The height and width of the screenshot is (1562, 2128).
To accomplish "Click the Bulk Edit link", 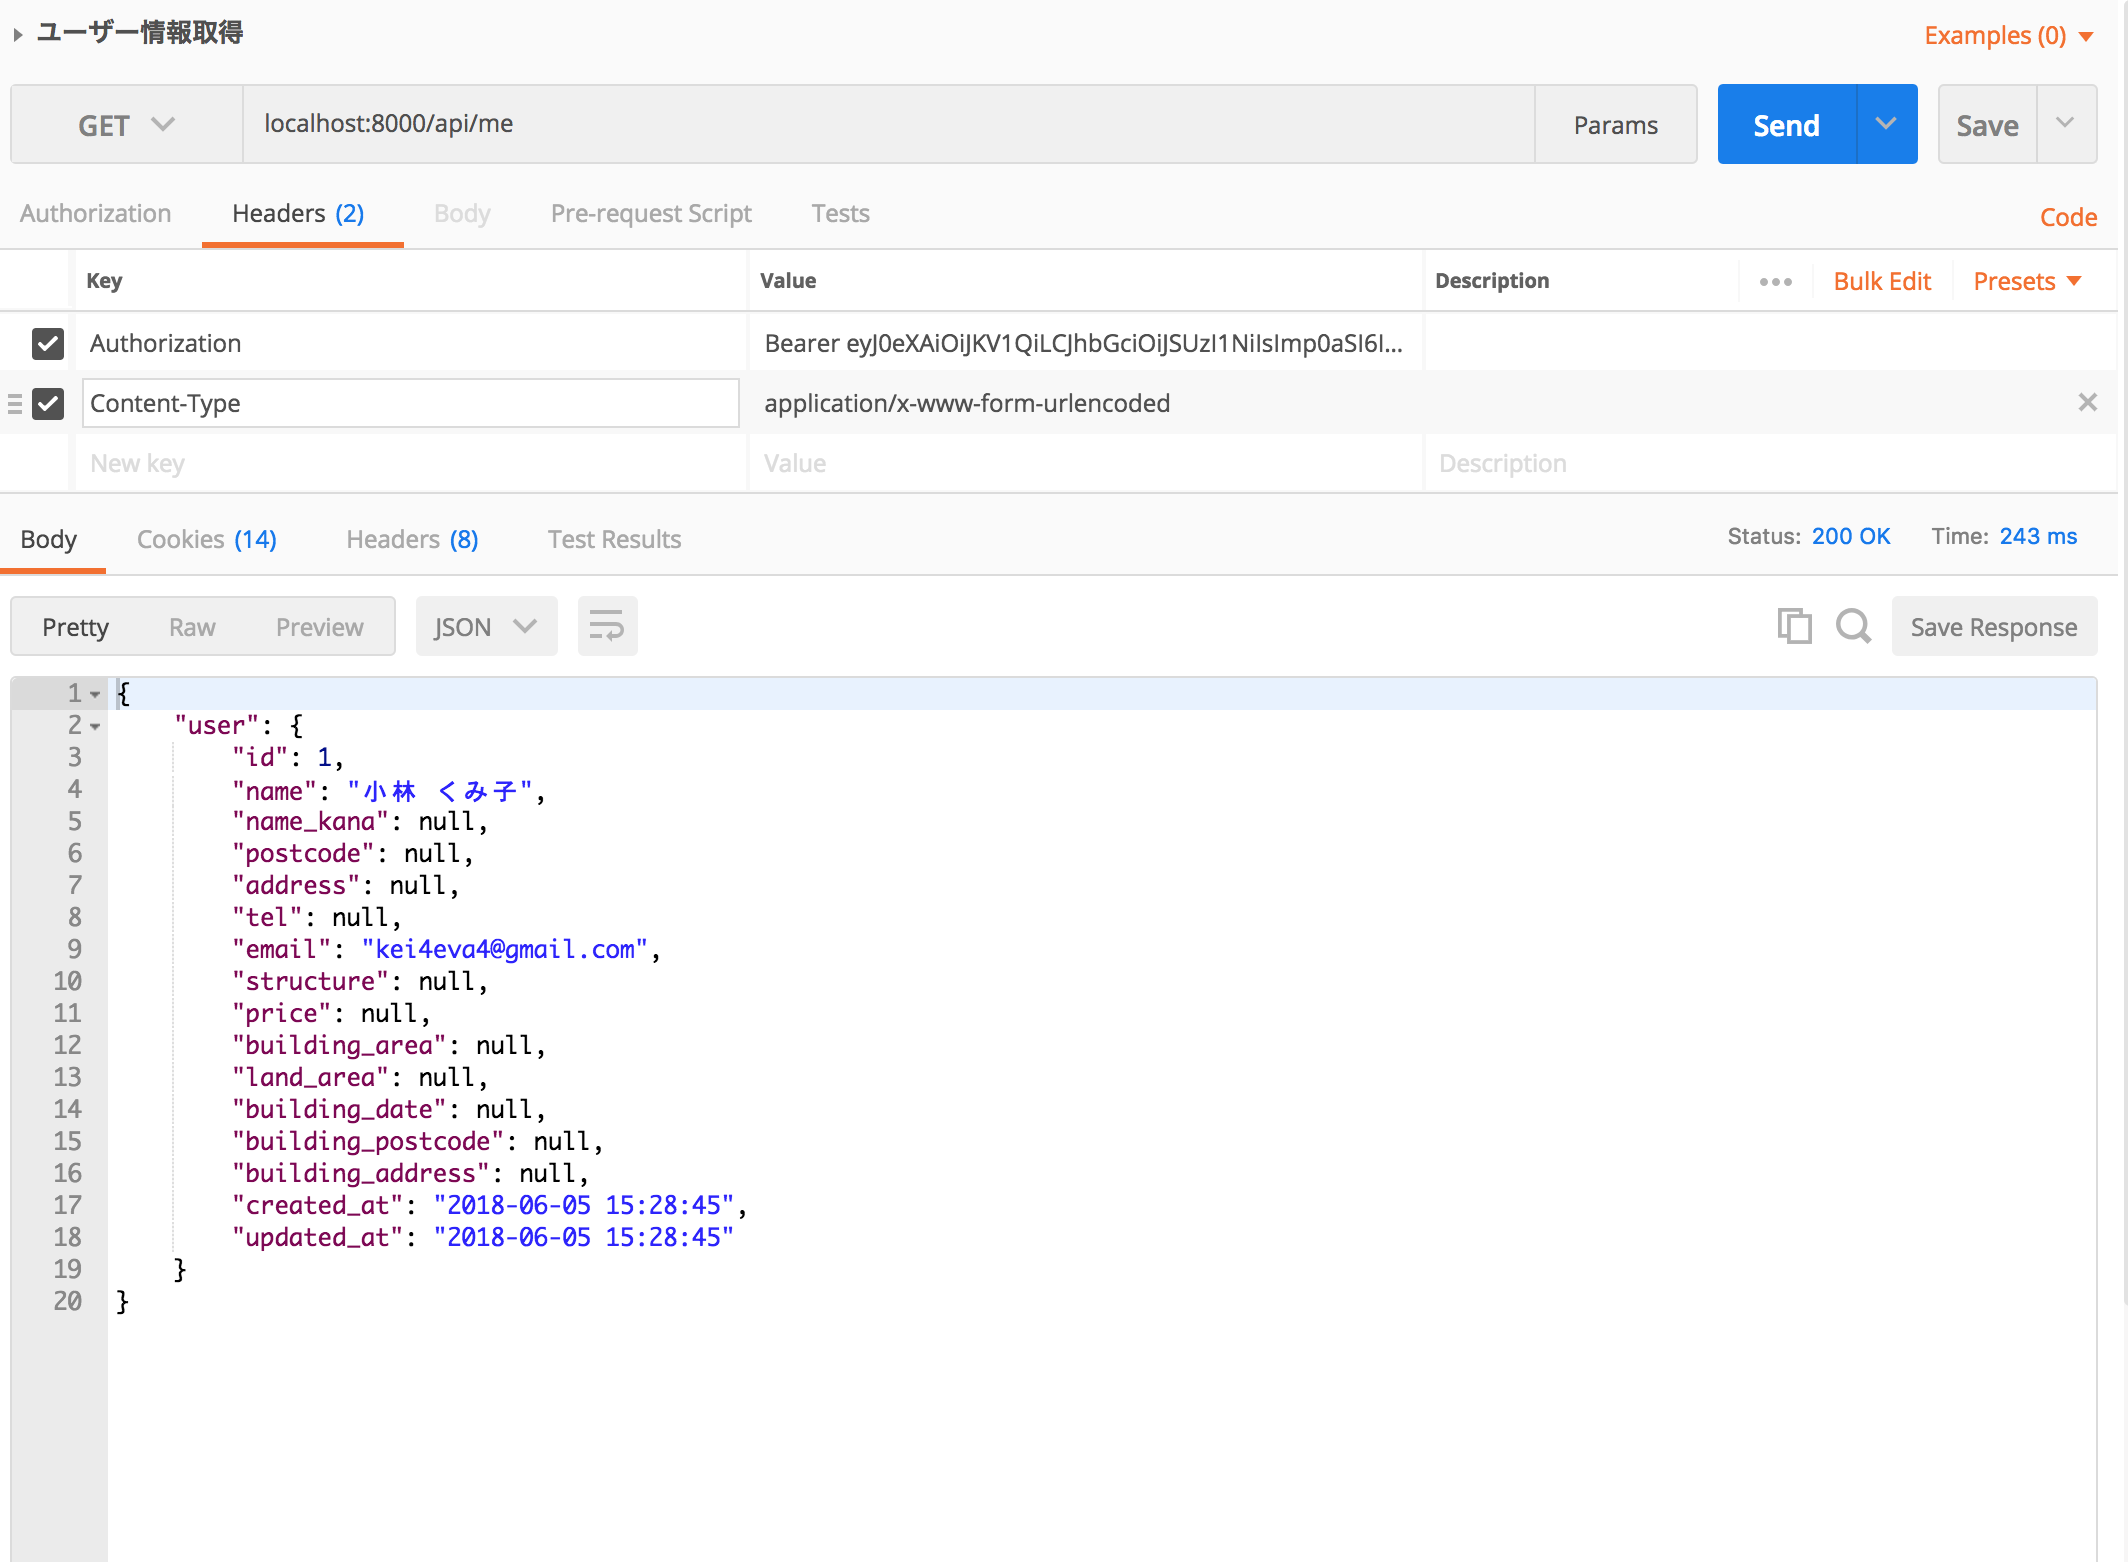I will [x=1882, y=281].
